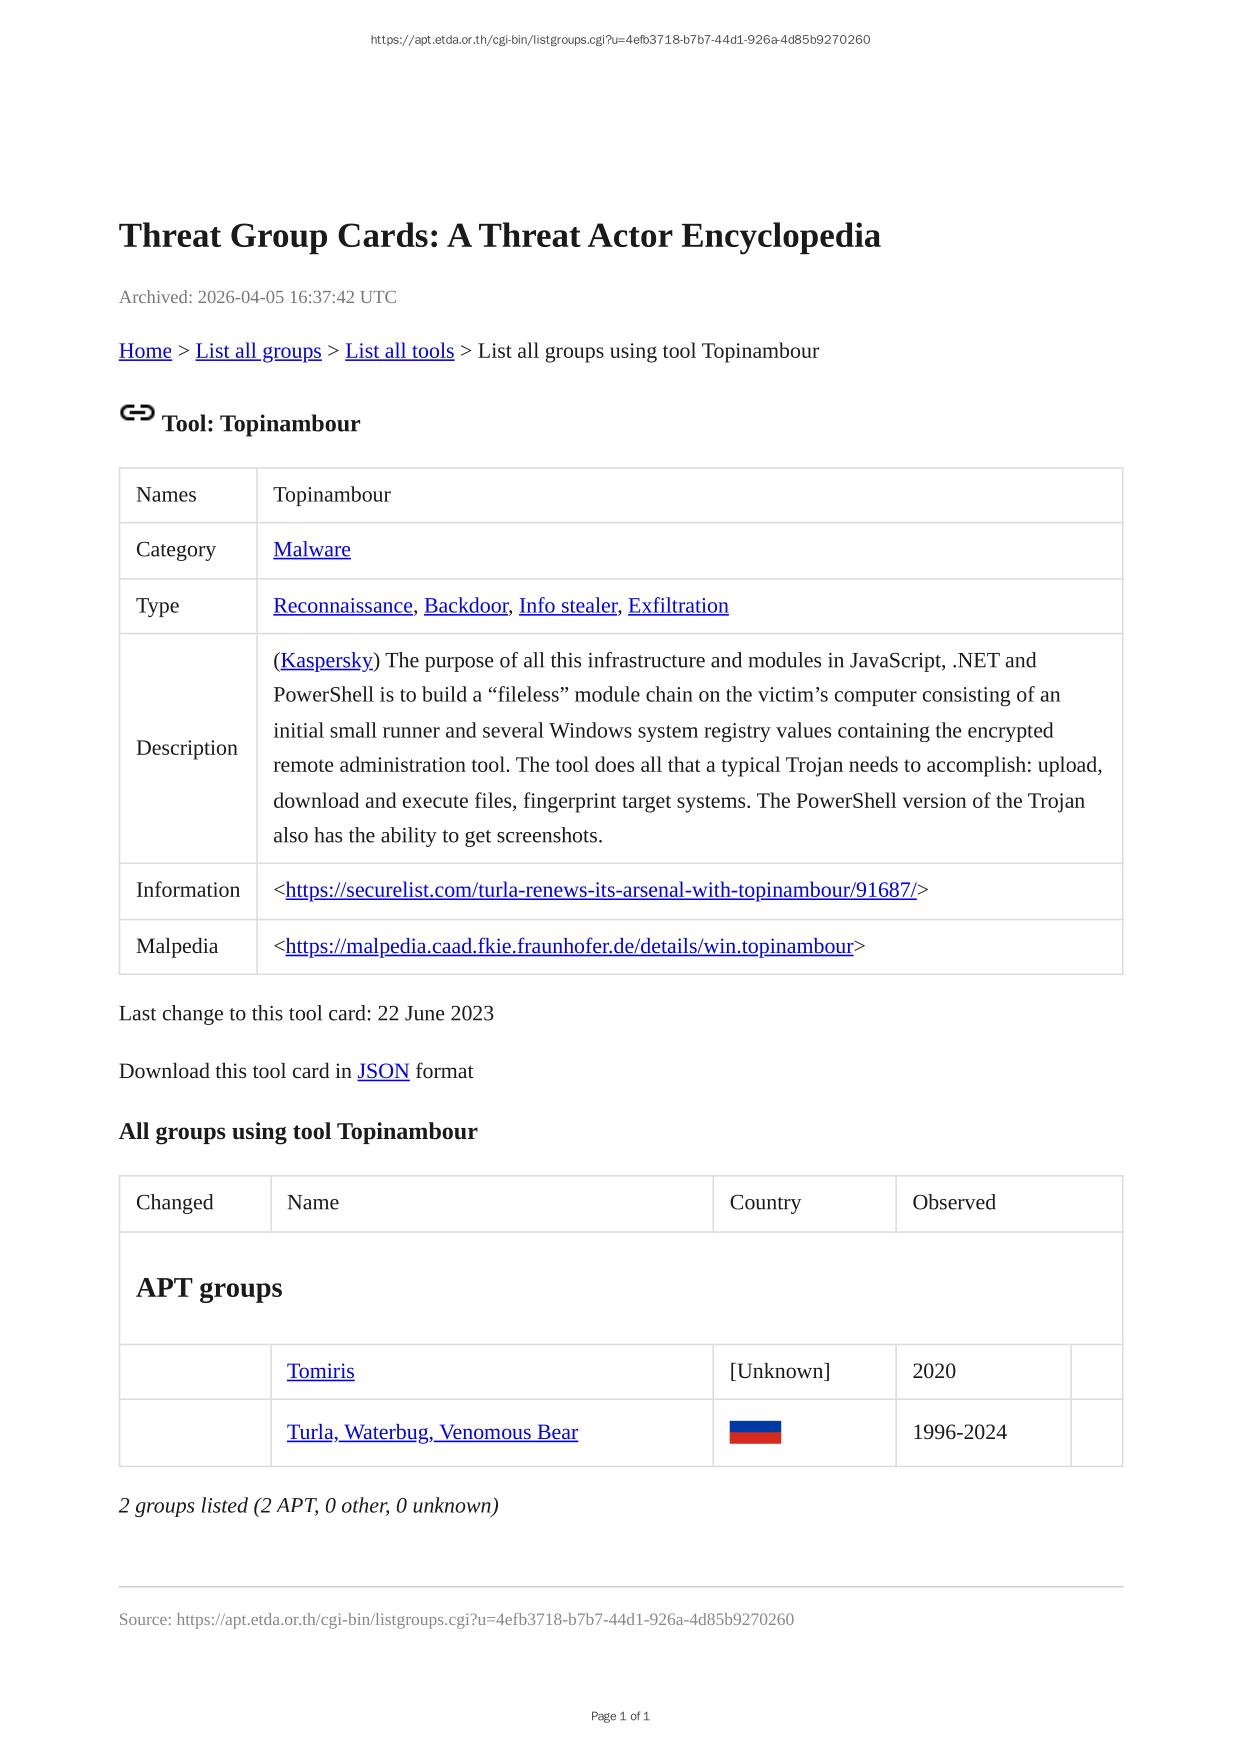
Task: Click the Country column header
Action: tap(765, 1202)
